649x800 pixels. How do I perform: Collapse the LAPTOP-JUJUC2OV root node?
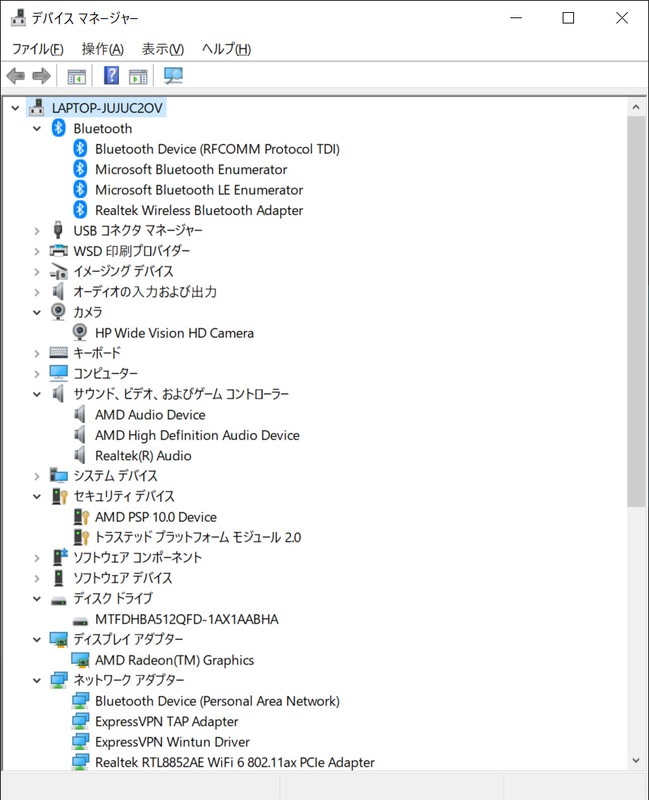(x=15, y=108)
